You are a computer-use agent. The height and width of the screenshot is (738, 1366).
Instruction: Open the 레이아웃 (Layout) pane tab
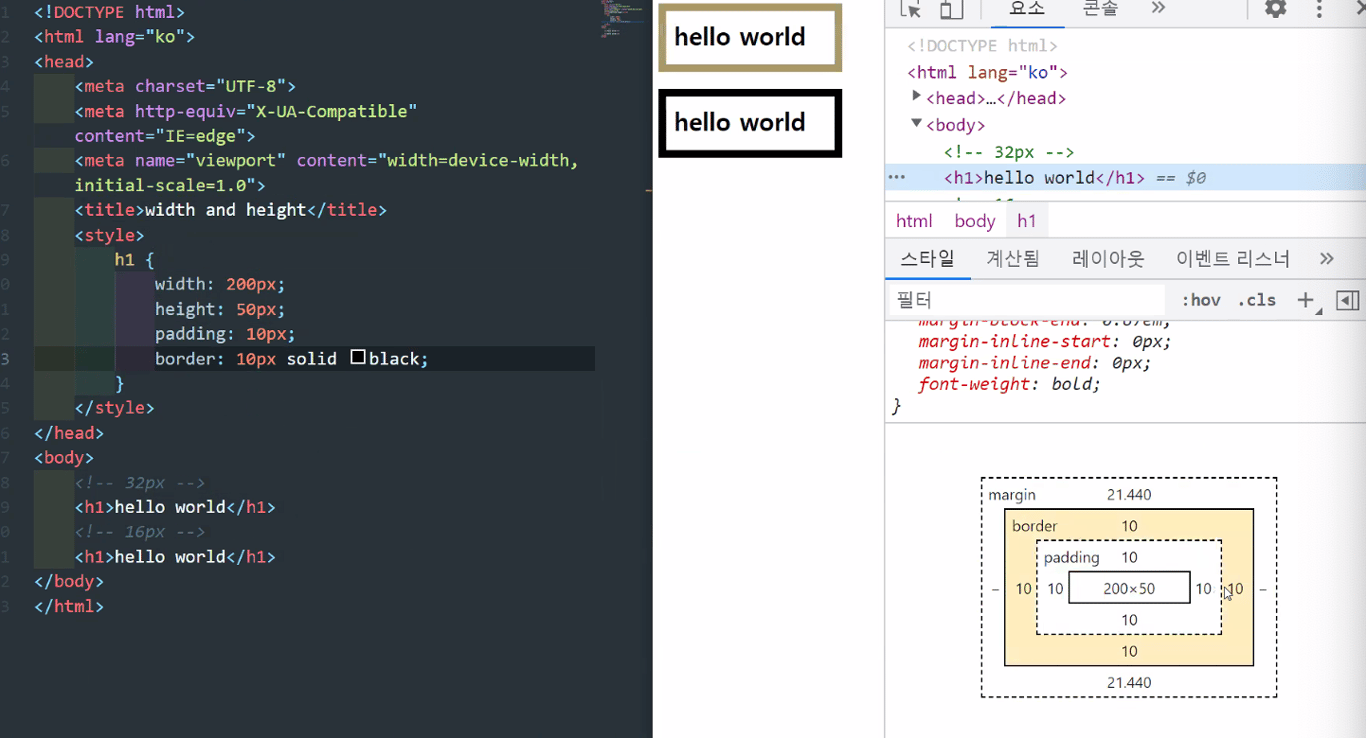[1108, 259]
